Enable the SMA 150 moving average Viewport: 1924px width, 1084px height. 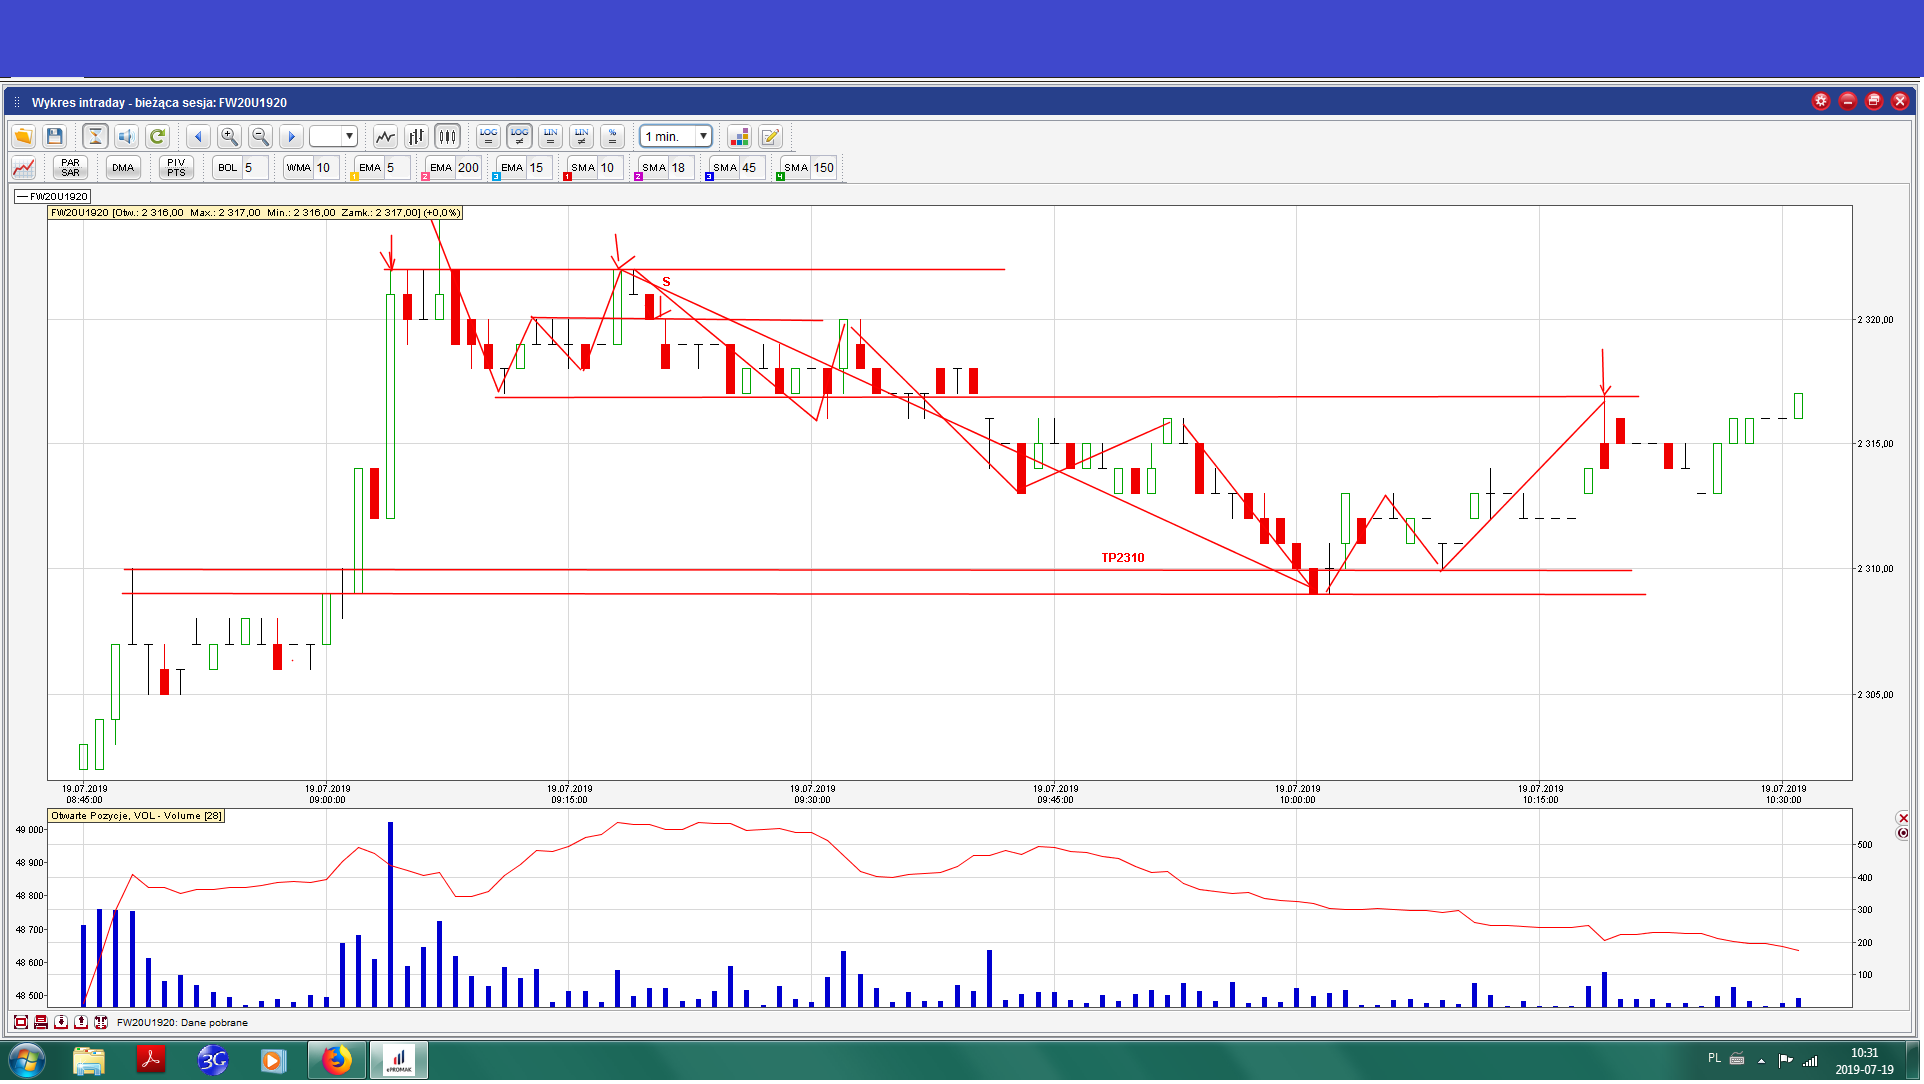797,168
